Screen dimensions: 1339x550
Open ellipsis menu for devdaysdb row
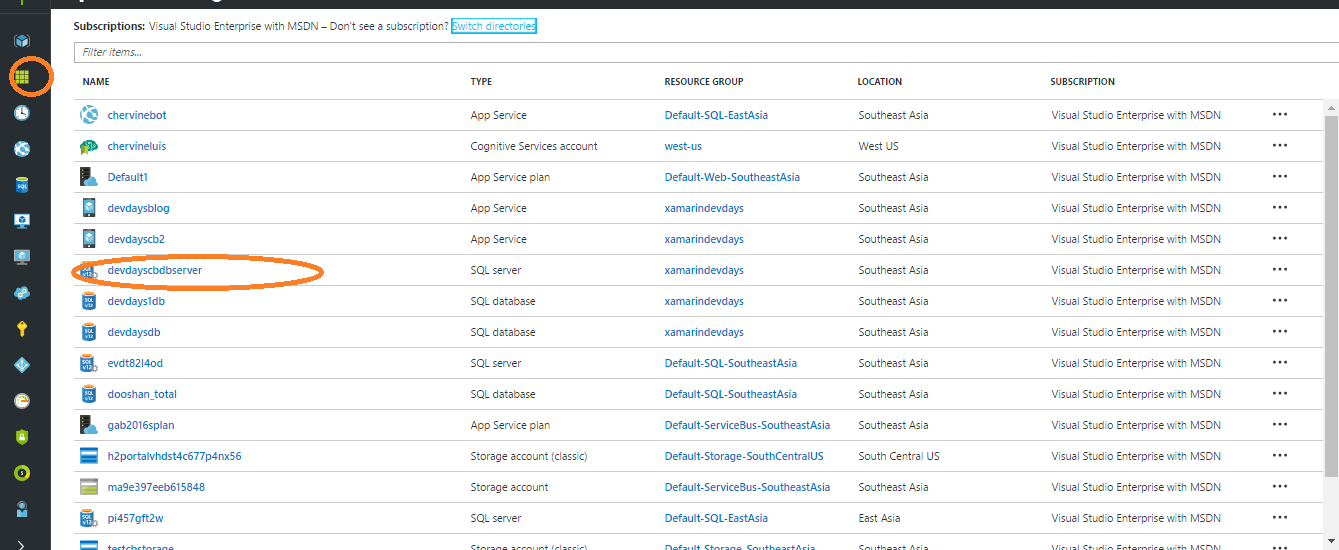[x=1280, y=332]
